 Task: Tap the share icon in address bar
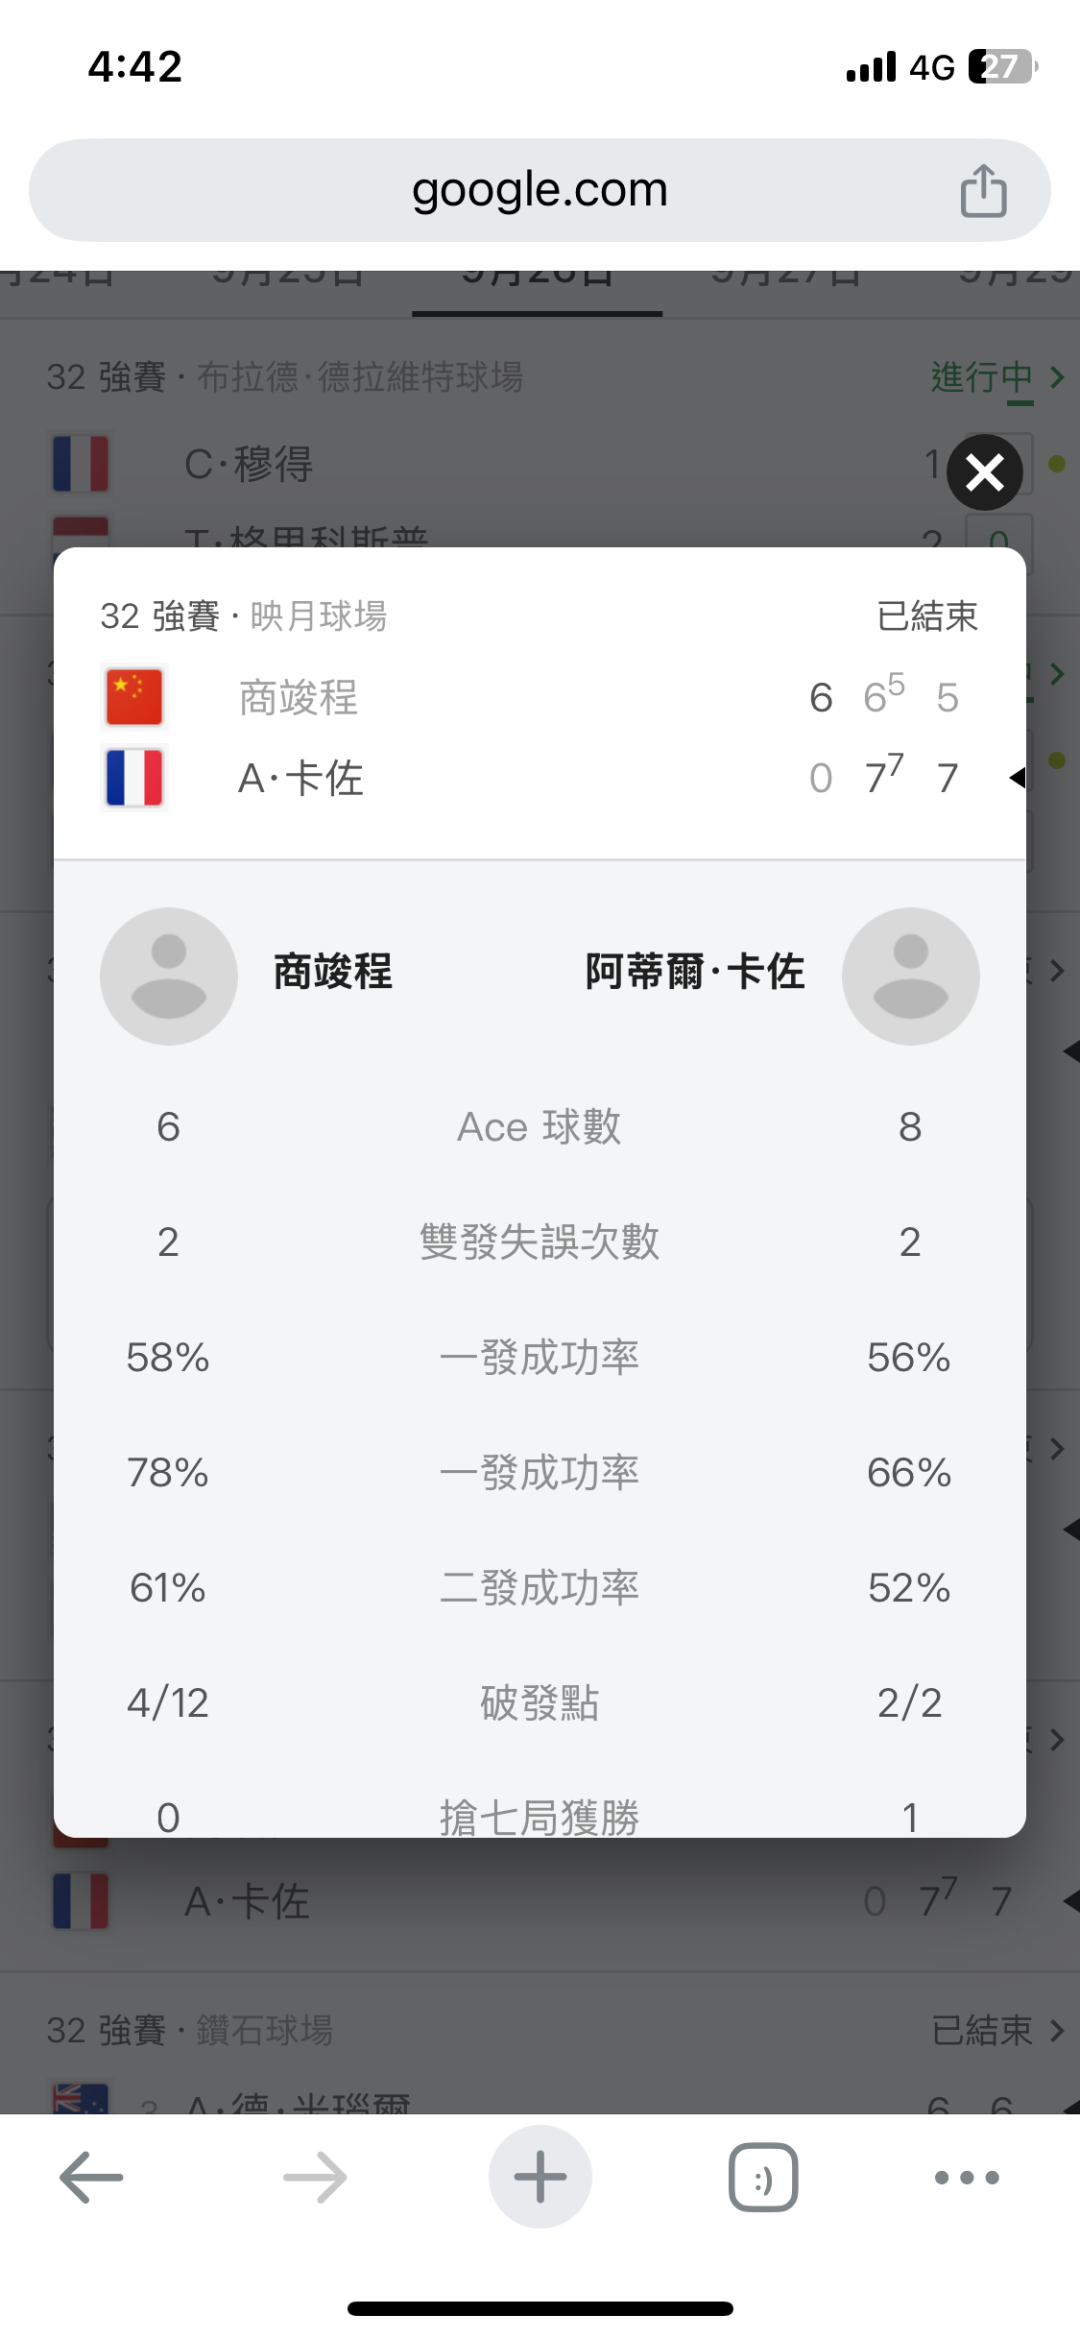tap(983, 190)
